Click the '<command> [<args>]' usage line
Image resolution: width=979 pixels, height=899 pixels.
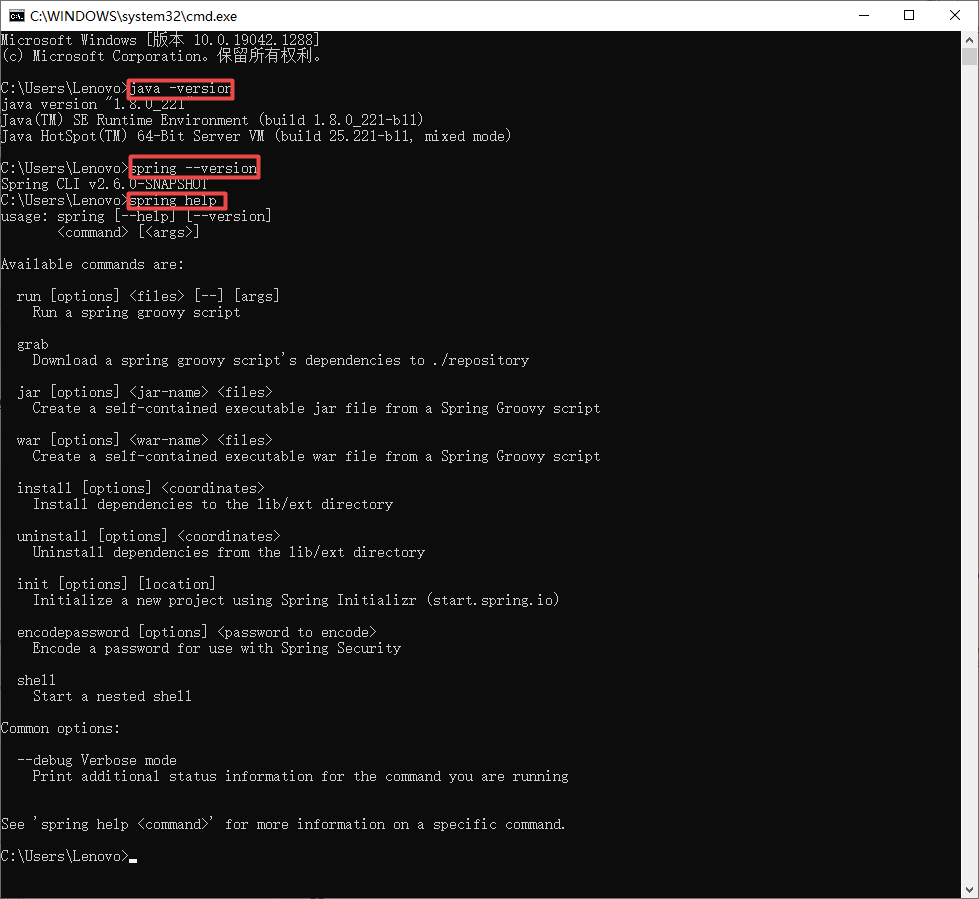(x=128, y=232)
